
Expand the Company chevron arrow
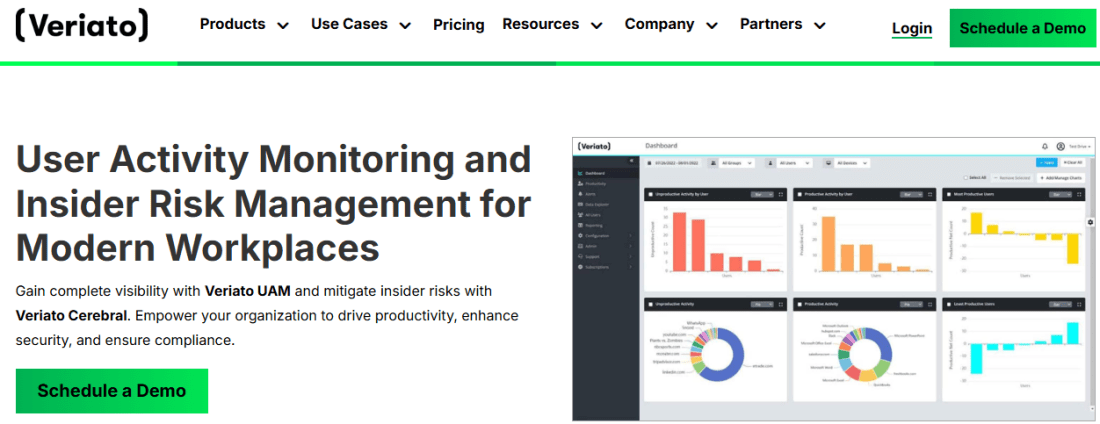712,25
